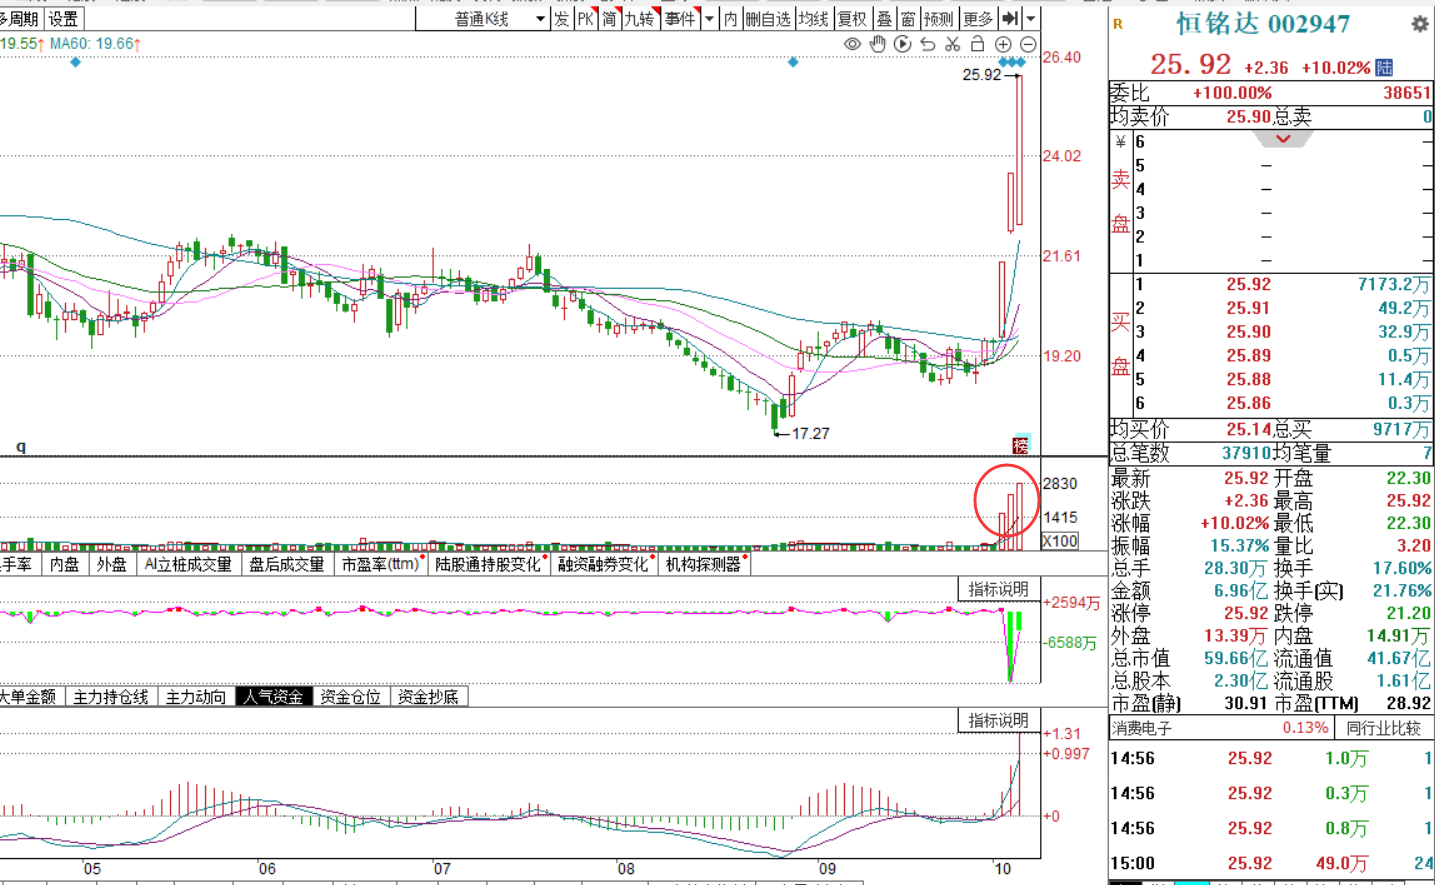Click the 榜 badge at chart bottom
Screen dimensions: 1435x885
[x=1020, y=445]
